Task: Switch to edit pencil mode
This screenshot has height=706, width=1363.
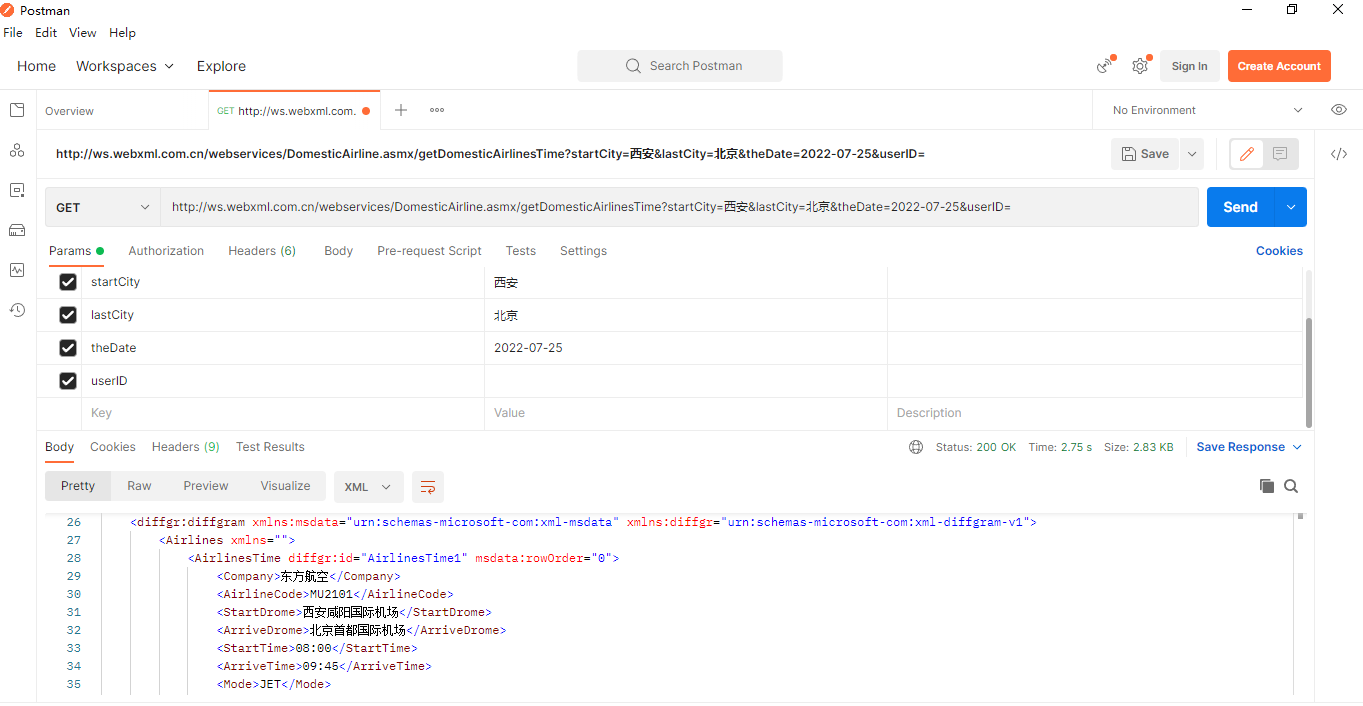Action: pos(1246,154)
